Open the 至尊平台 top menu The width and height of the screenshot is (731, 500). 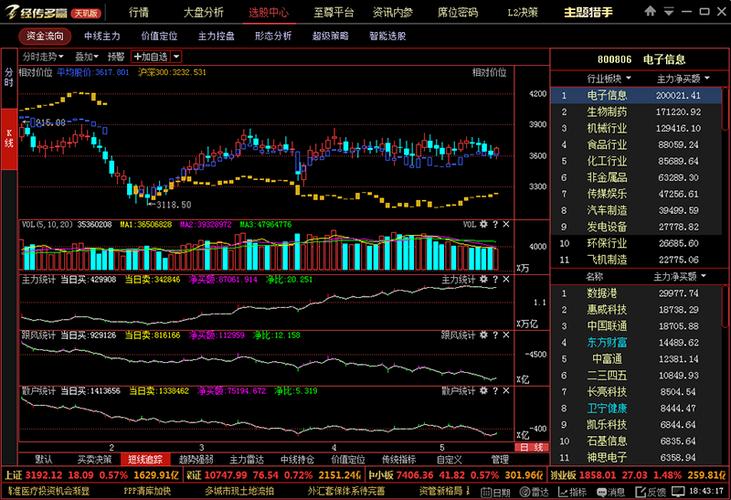point(333,12)
